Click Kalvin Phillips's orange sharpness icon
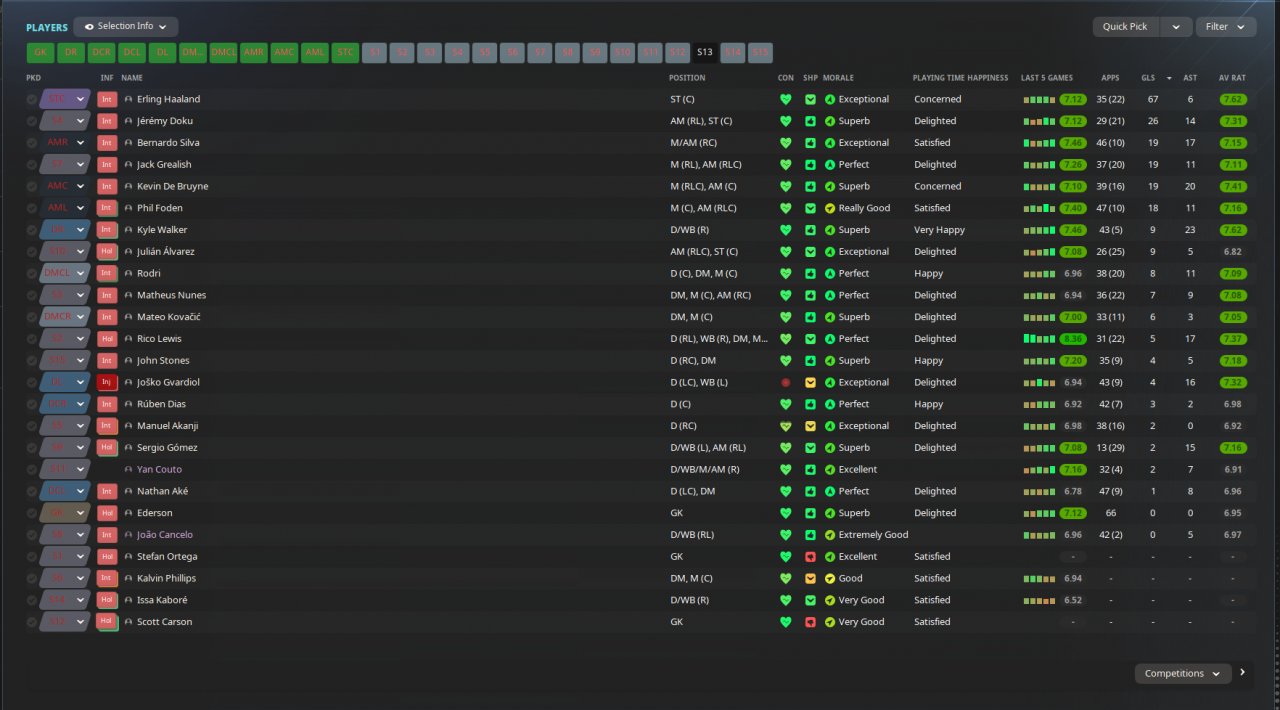This screenshot has height=710, width=1280. click(810, 578)
